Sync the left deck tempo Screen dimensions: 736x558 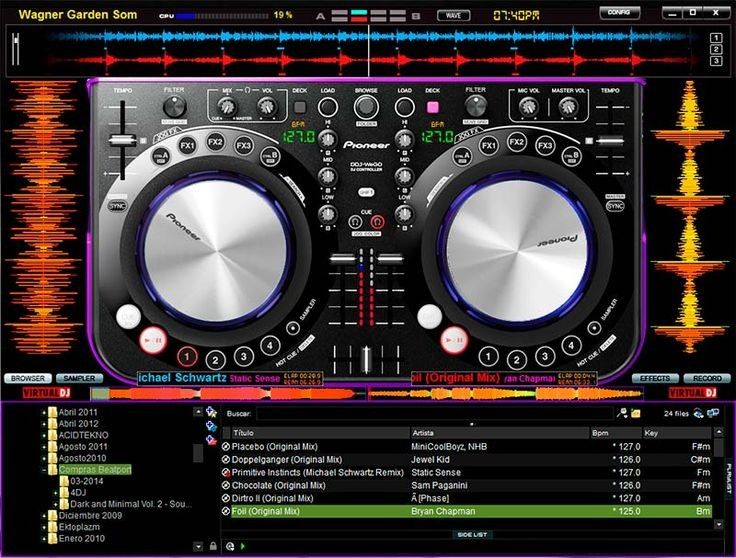tap(117, 206)
